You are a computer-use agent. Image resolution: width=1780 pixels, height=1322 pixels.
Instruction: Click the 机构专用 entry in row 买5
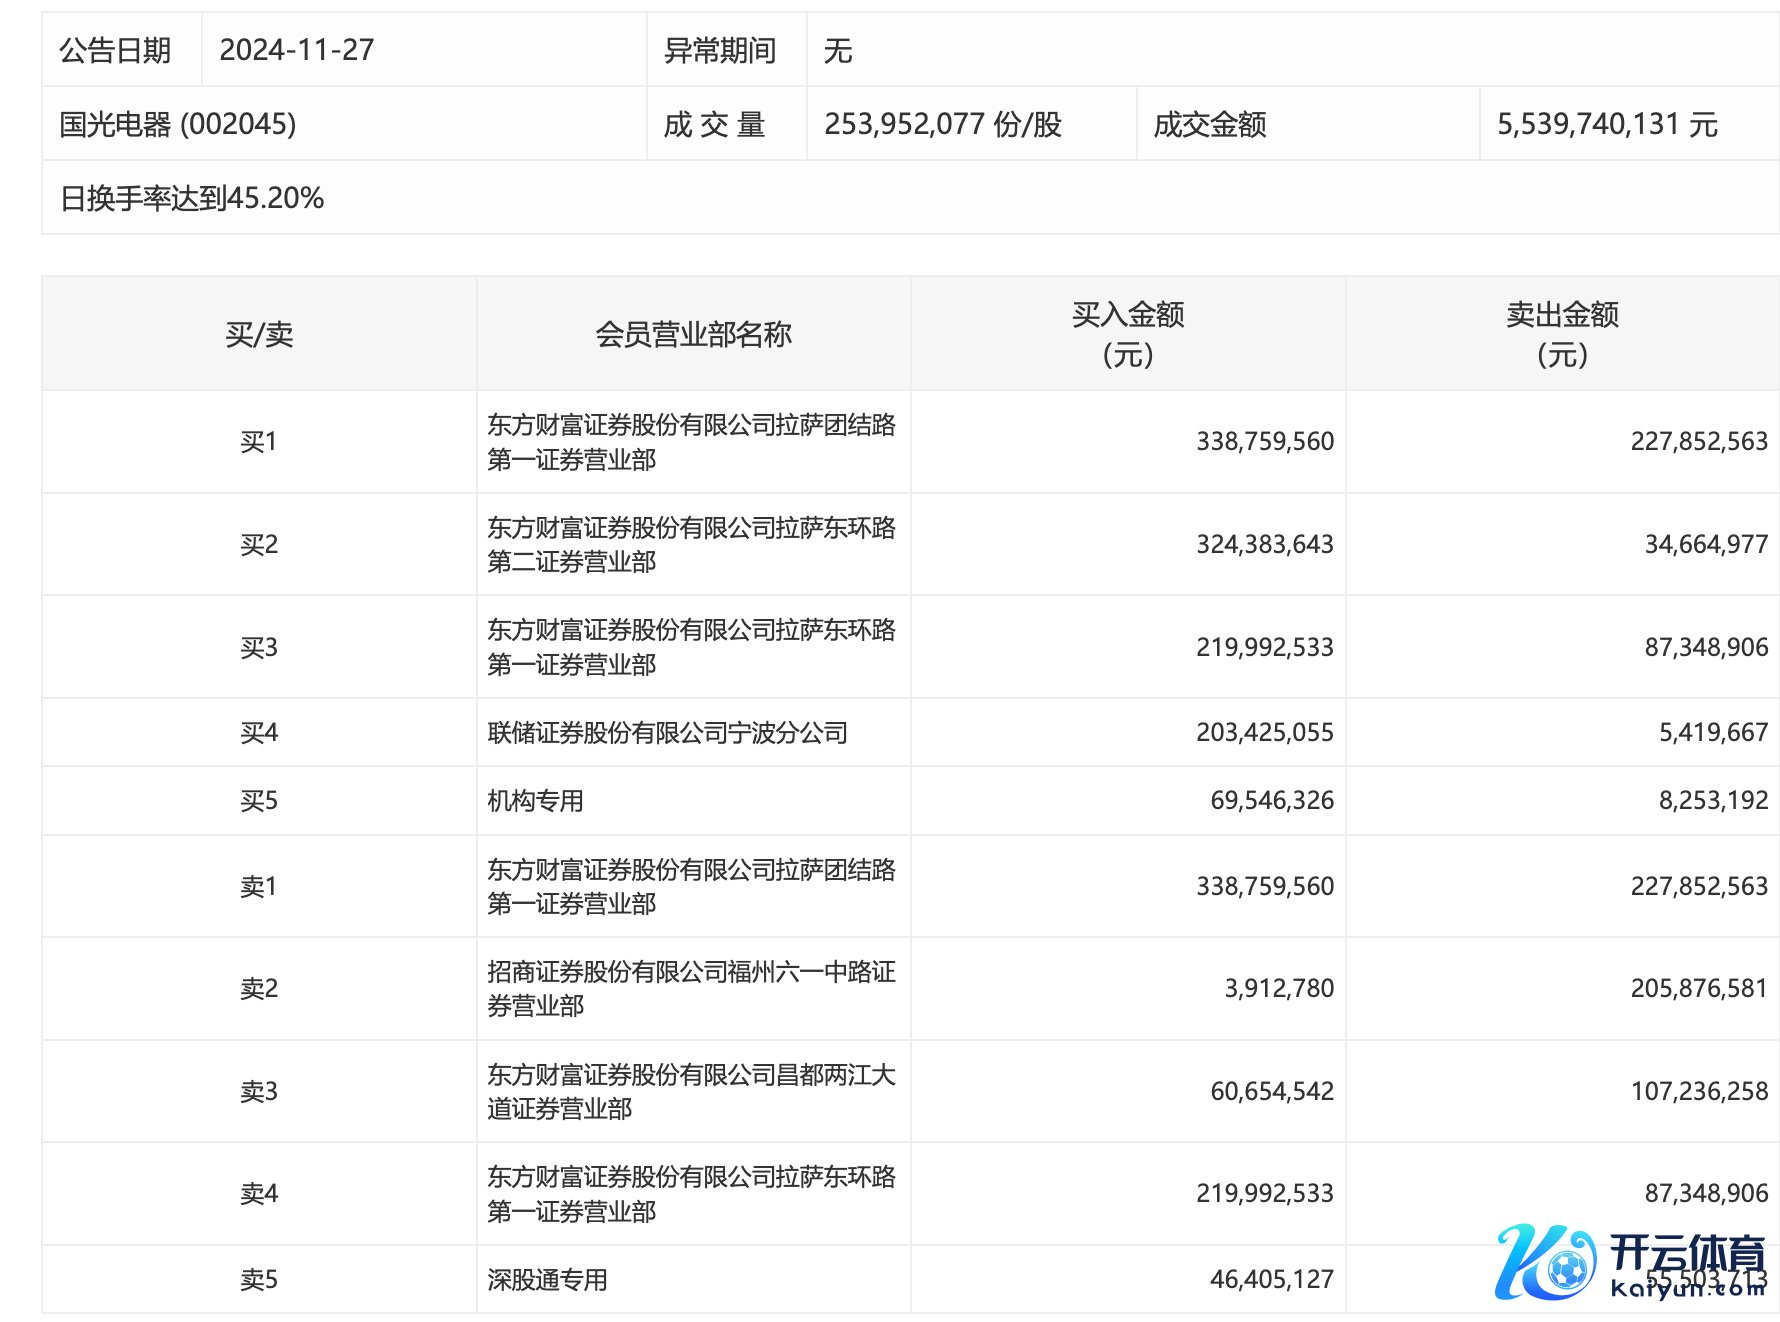535,801
